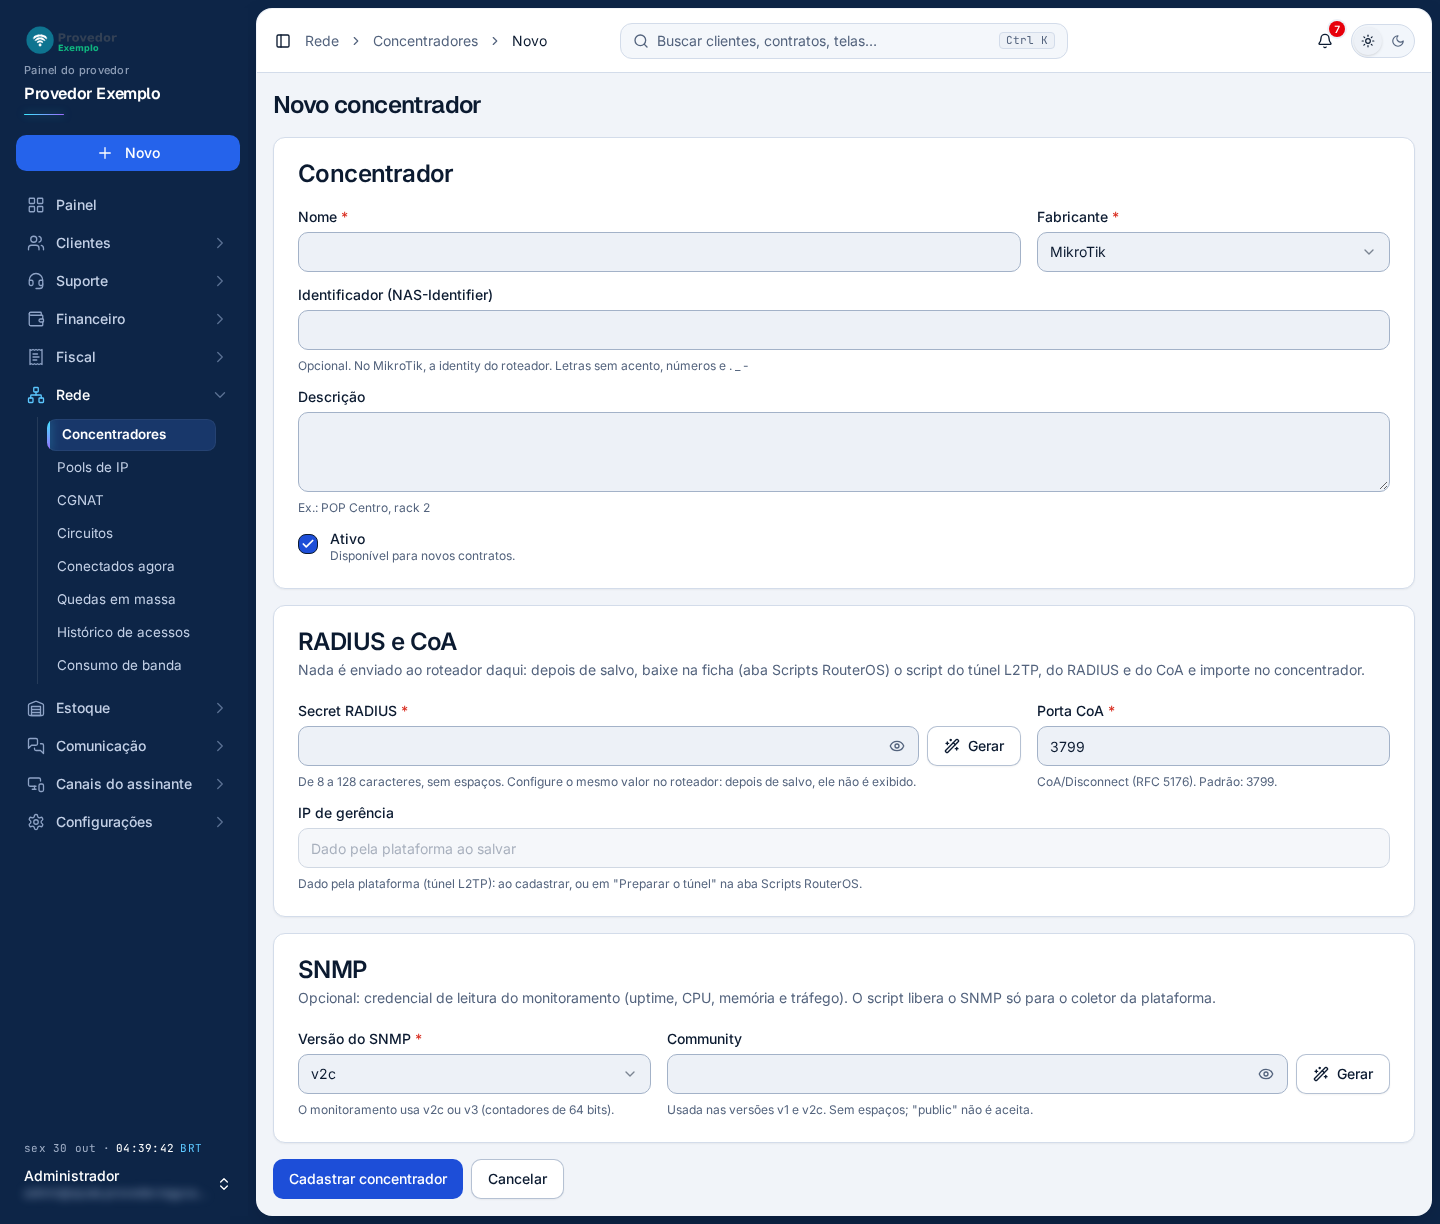Click Cadastrar concentrador button
The image size is (1440, 1224).
coord(368,1179)
